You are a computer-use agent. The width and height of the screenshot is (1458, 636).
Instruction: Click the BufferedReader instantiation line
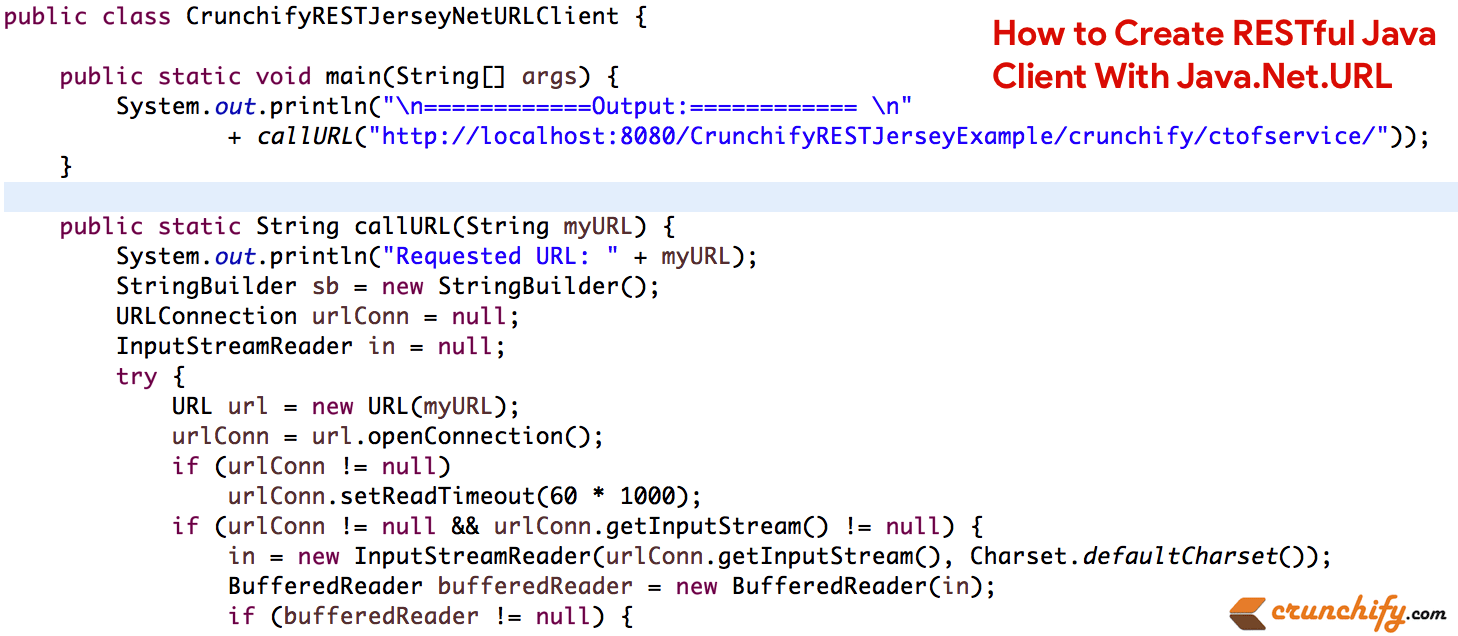(x=600, y=586)
